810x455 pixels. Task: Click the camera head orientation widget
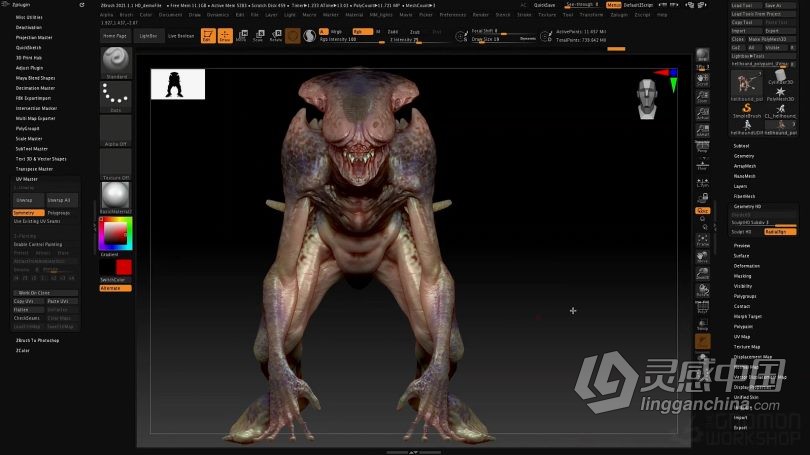[x=647, y=99]
